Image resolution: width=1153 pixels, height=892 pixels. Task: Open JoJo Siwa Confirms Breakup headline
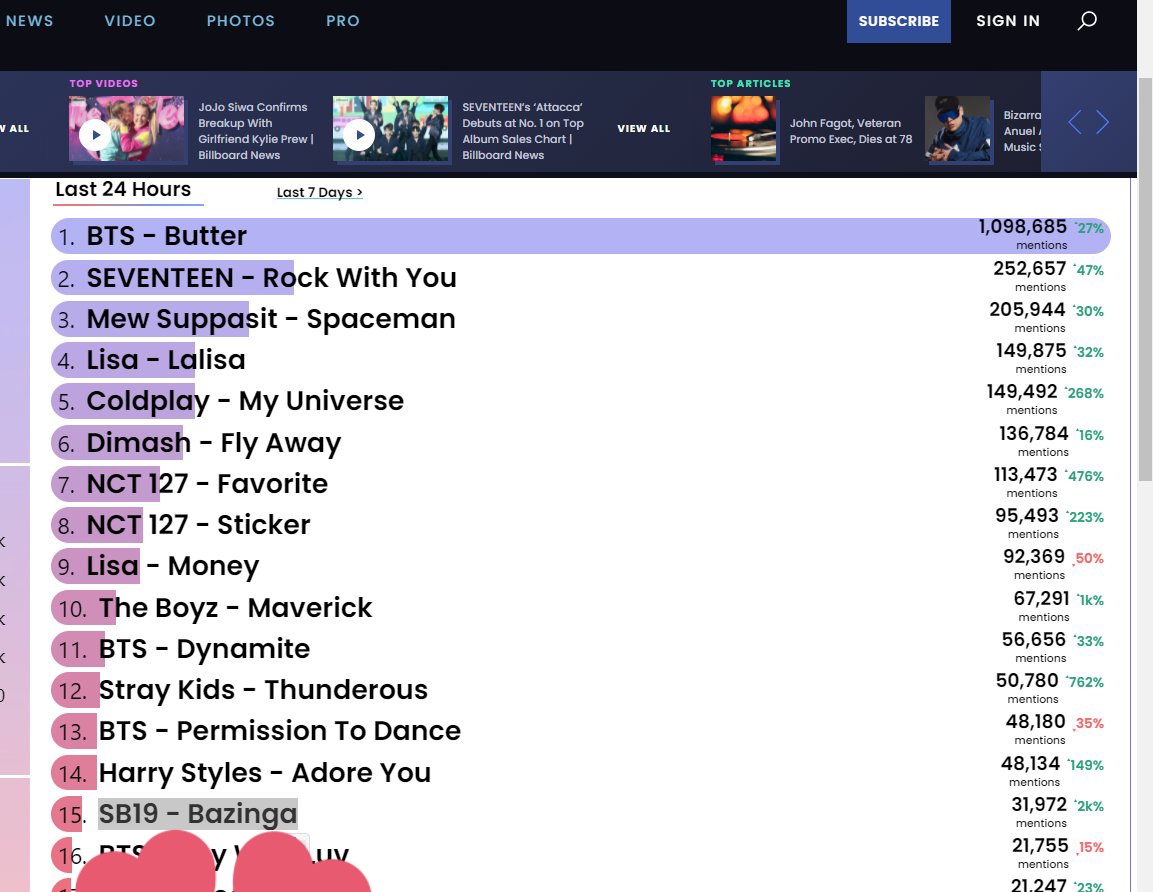click(x=256, y=131)
